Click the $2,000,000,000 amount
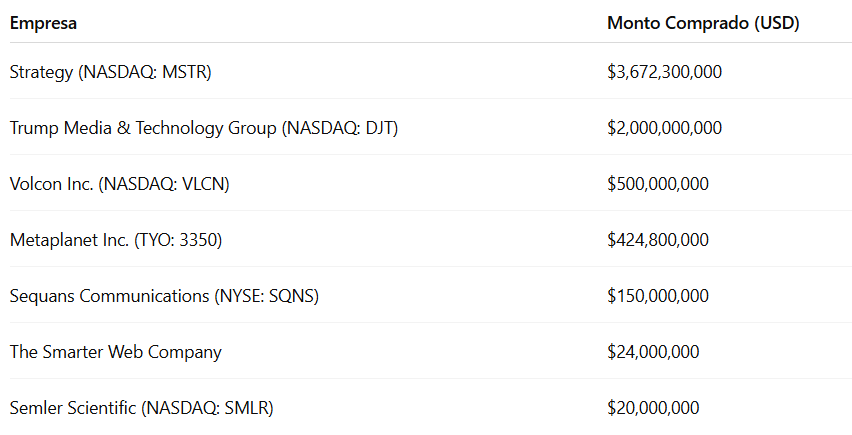The width and height of the screenshot is (852, 435). [664, 128]
